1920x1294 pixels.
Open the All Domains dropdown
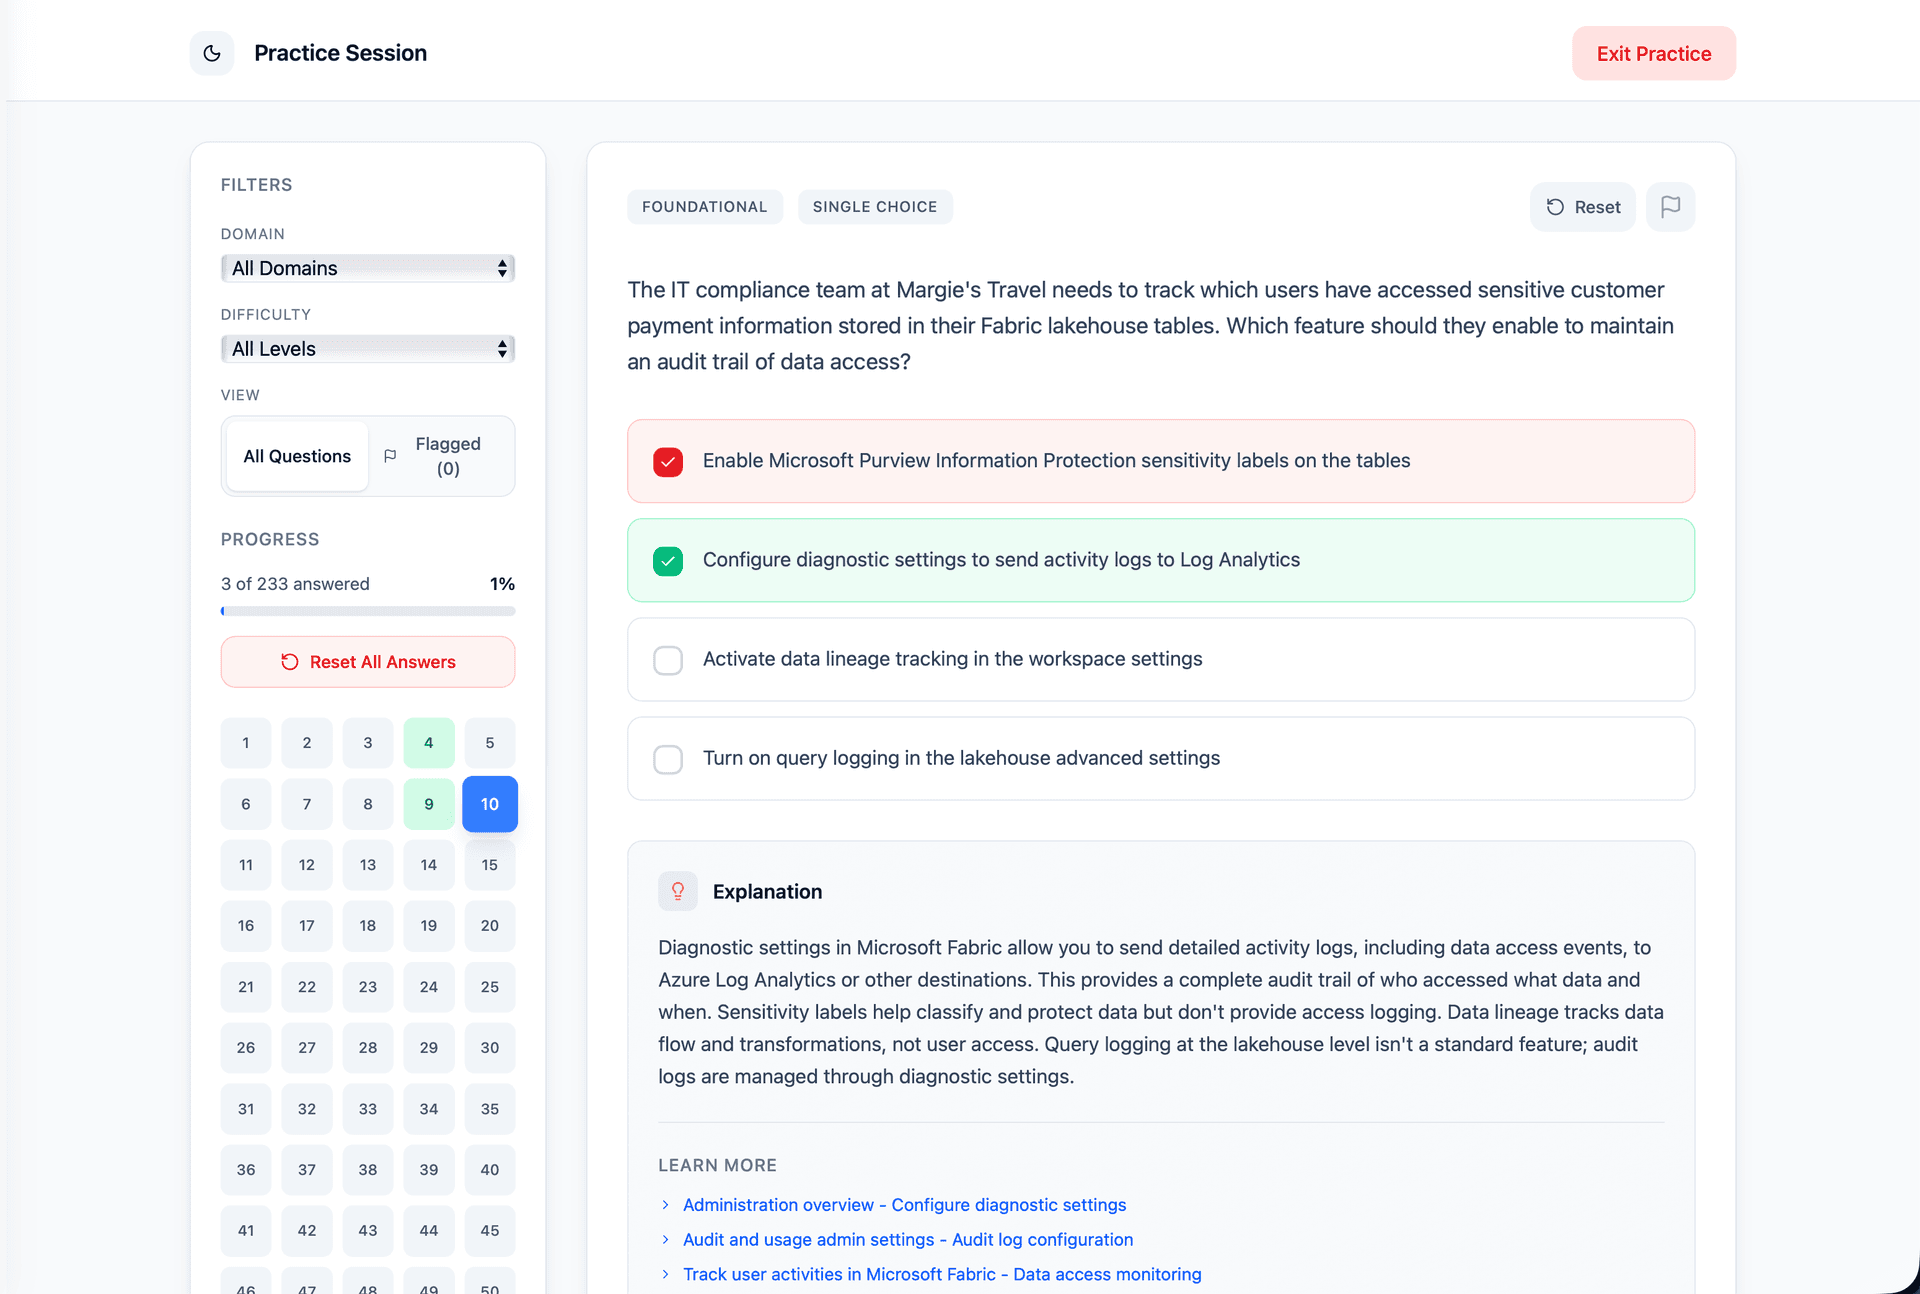coord(368,268)
